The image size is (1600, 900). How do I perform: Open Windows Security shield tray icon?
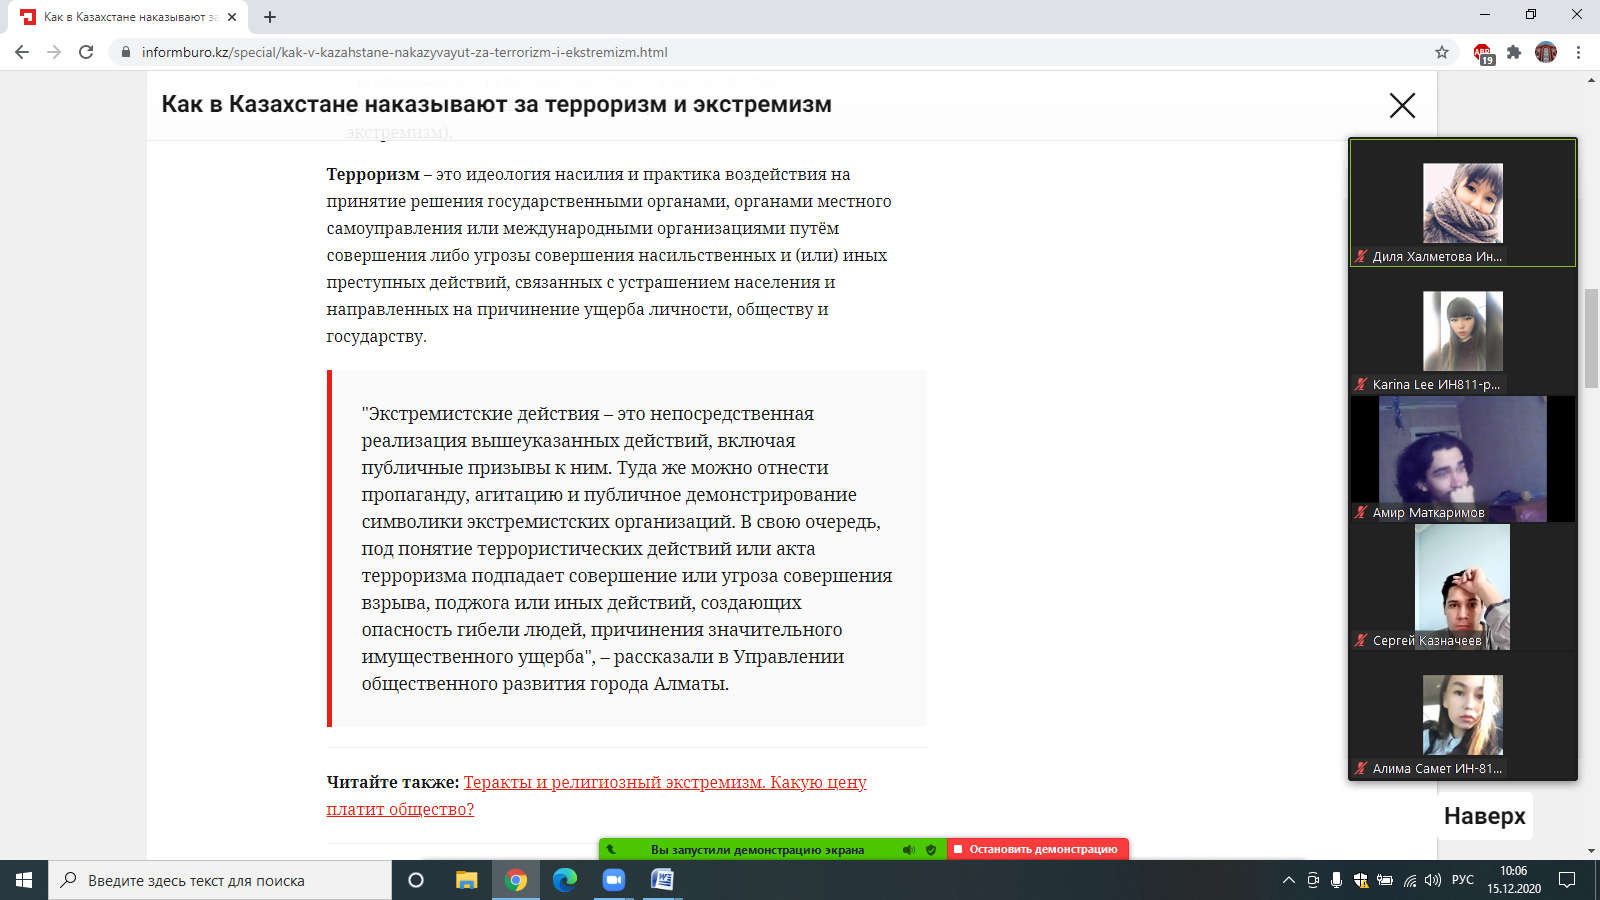(x=1361, y=880)
